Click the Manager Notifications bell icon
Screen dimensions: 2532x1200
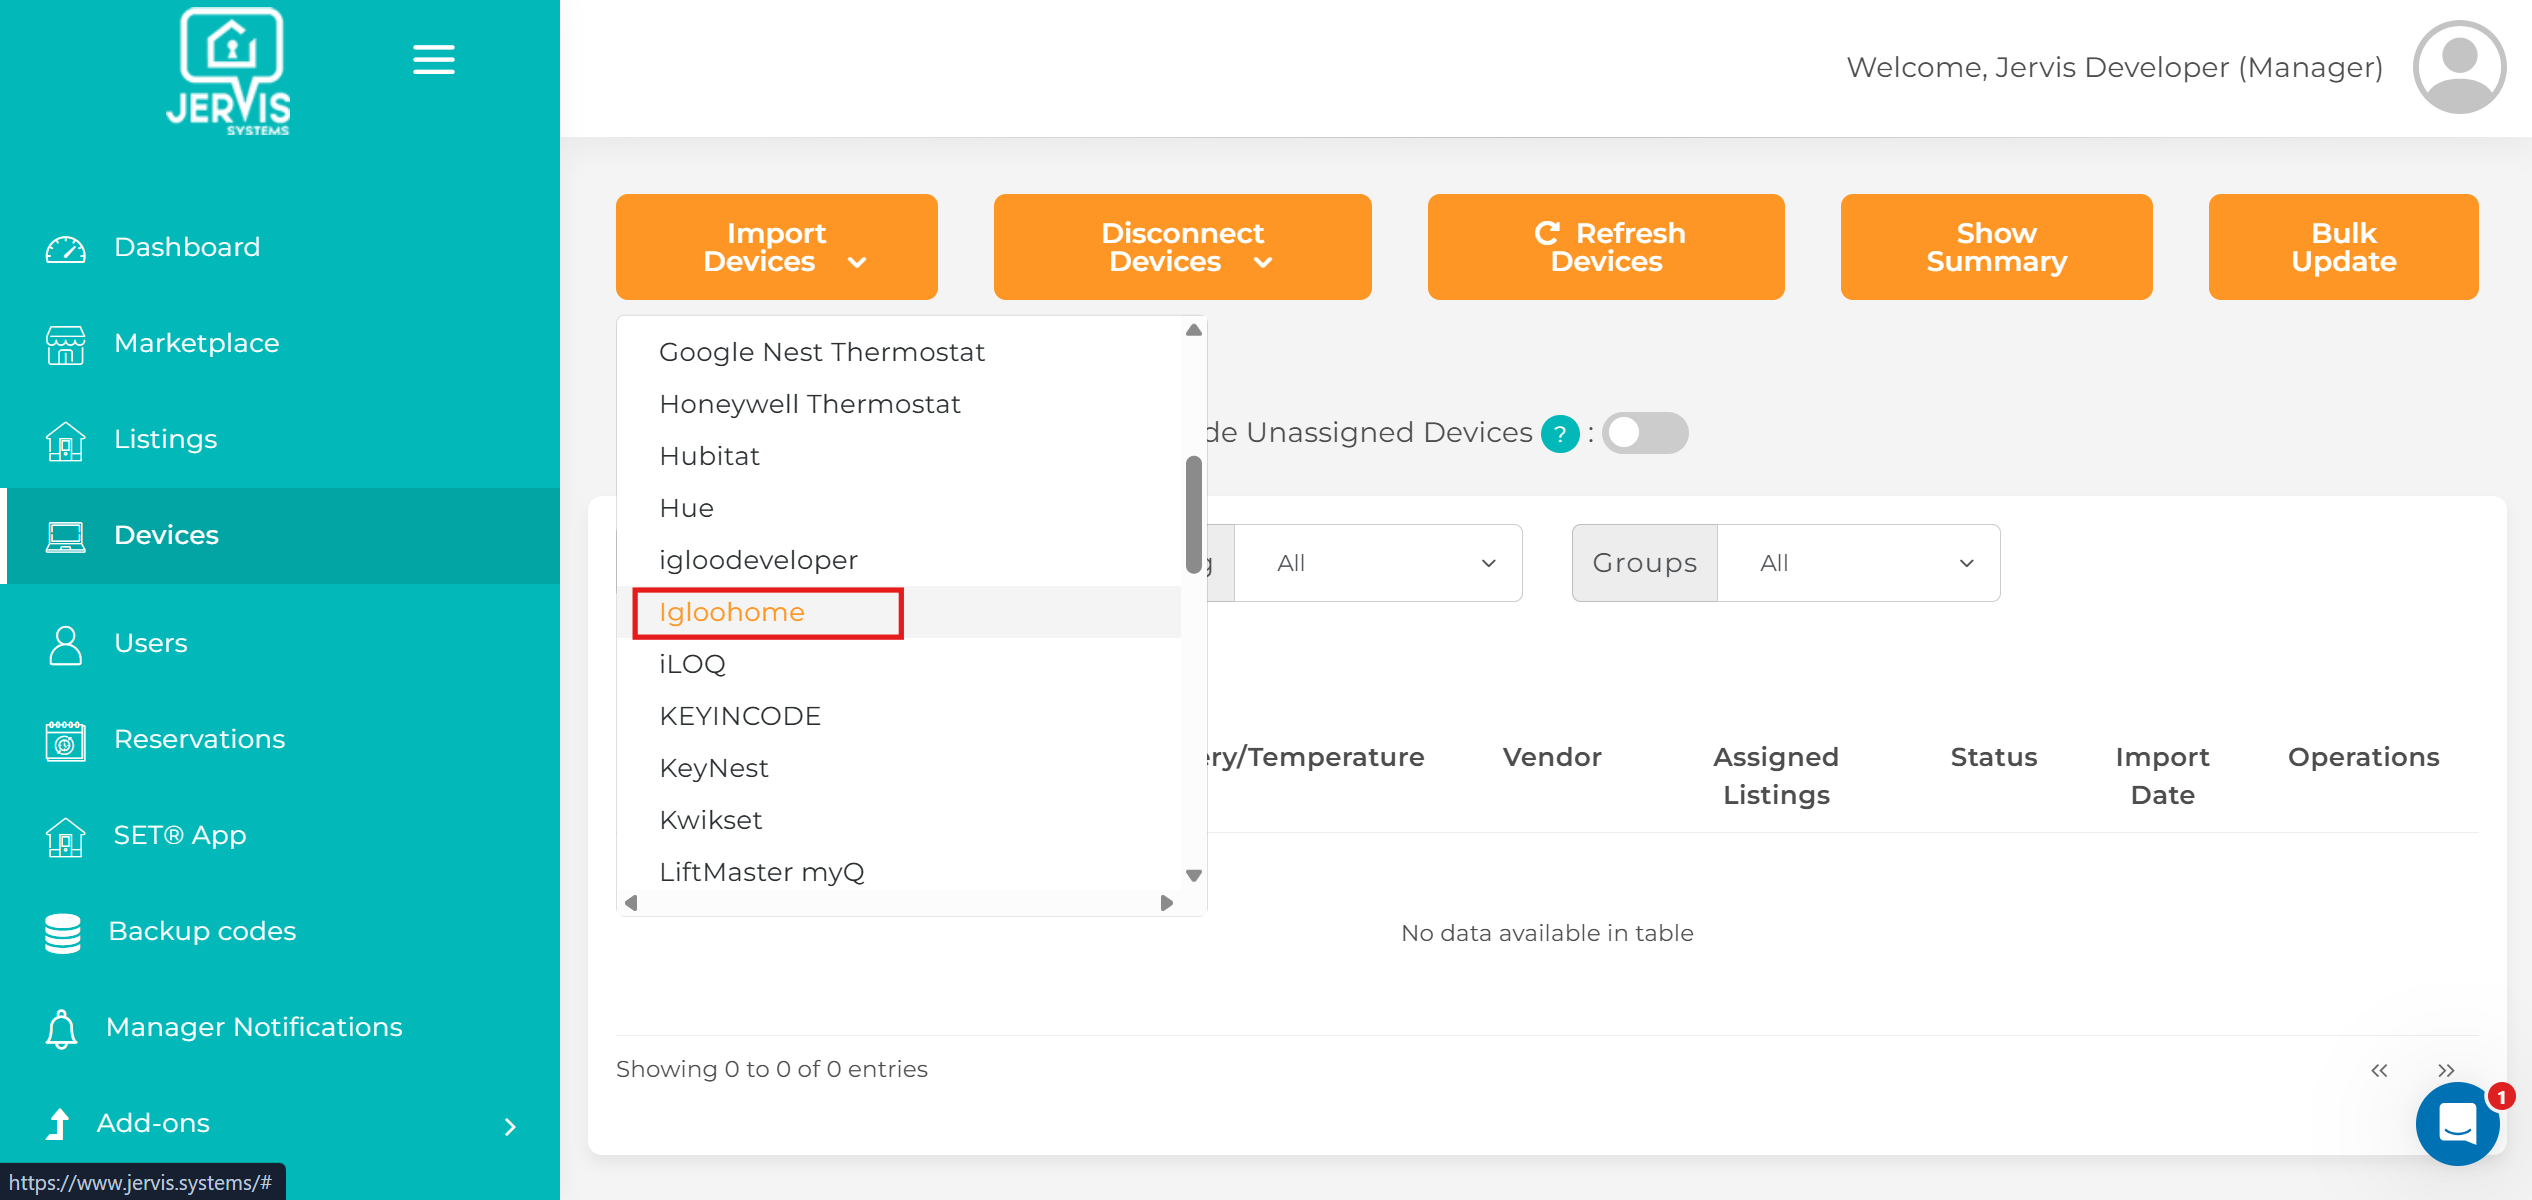[x=62, y=1028]
